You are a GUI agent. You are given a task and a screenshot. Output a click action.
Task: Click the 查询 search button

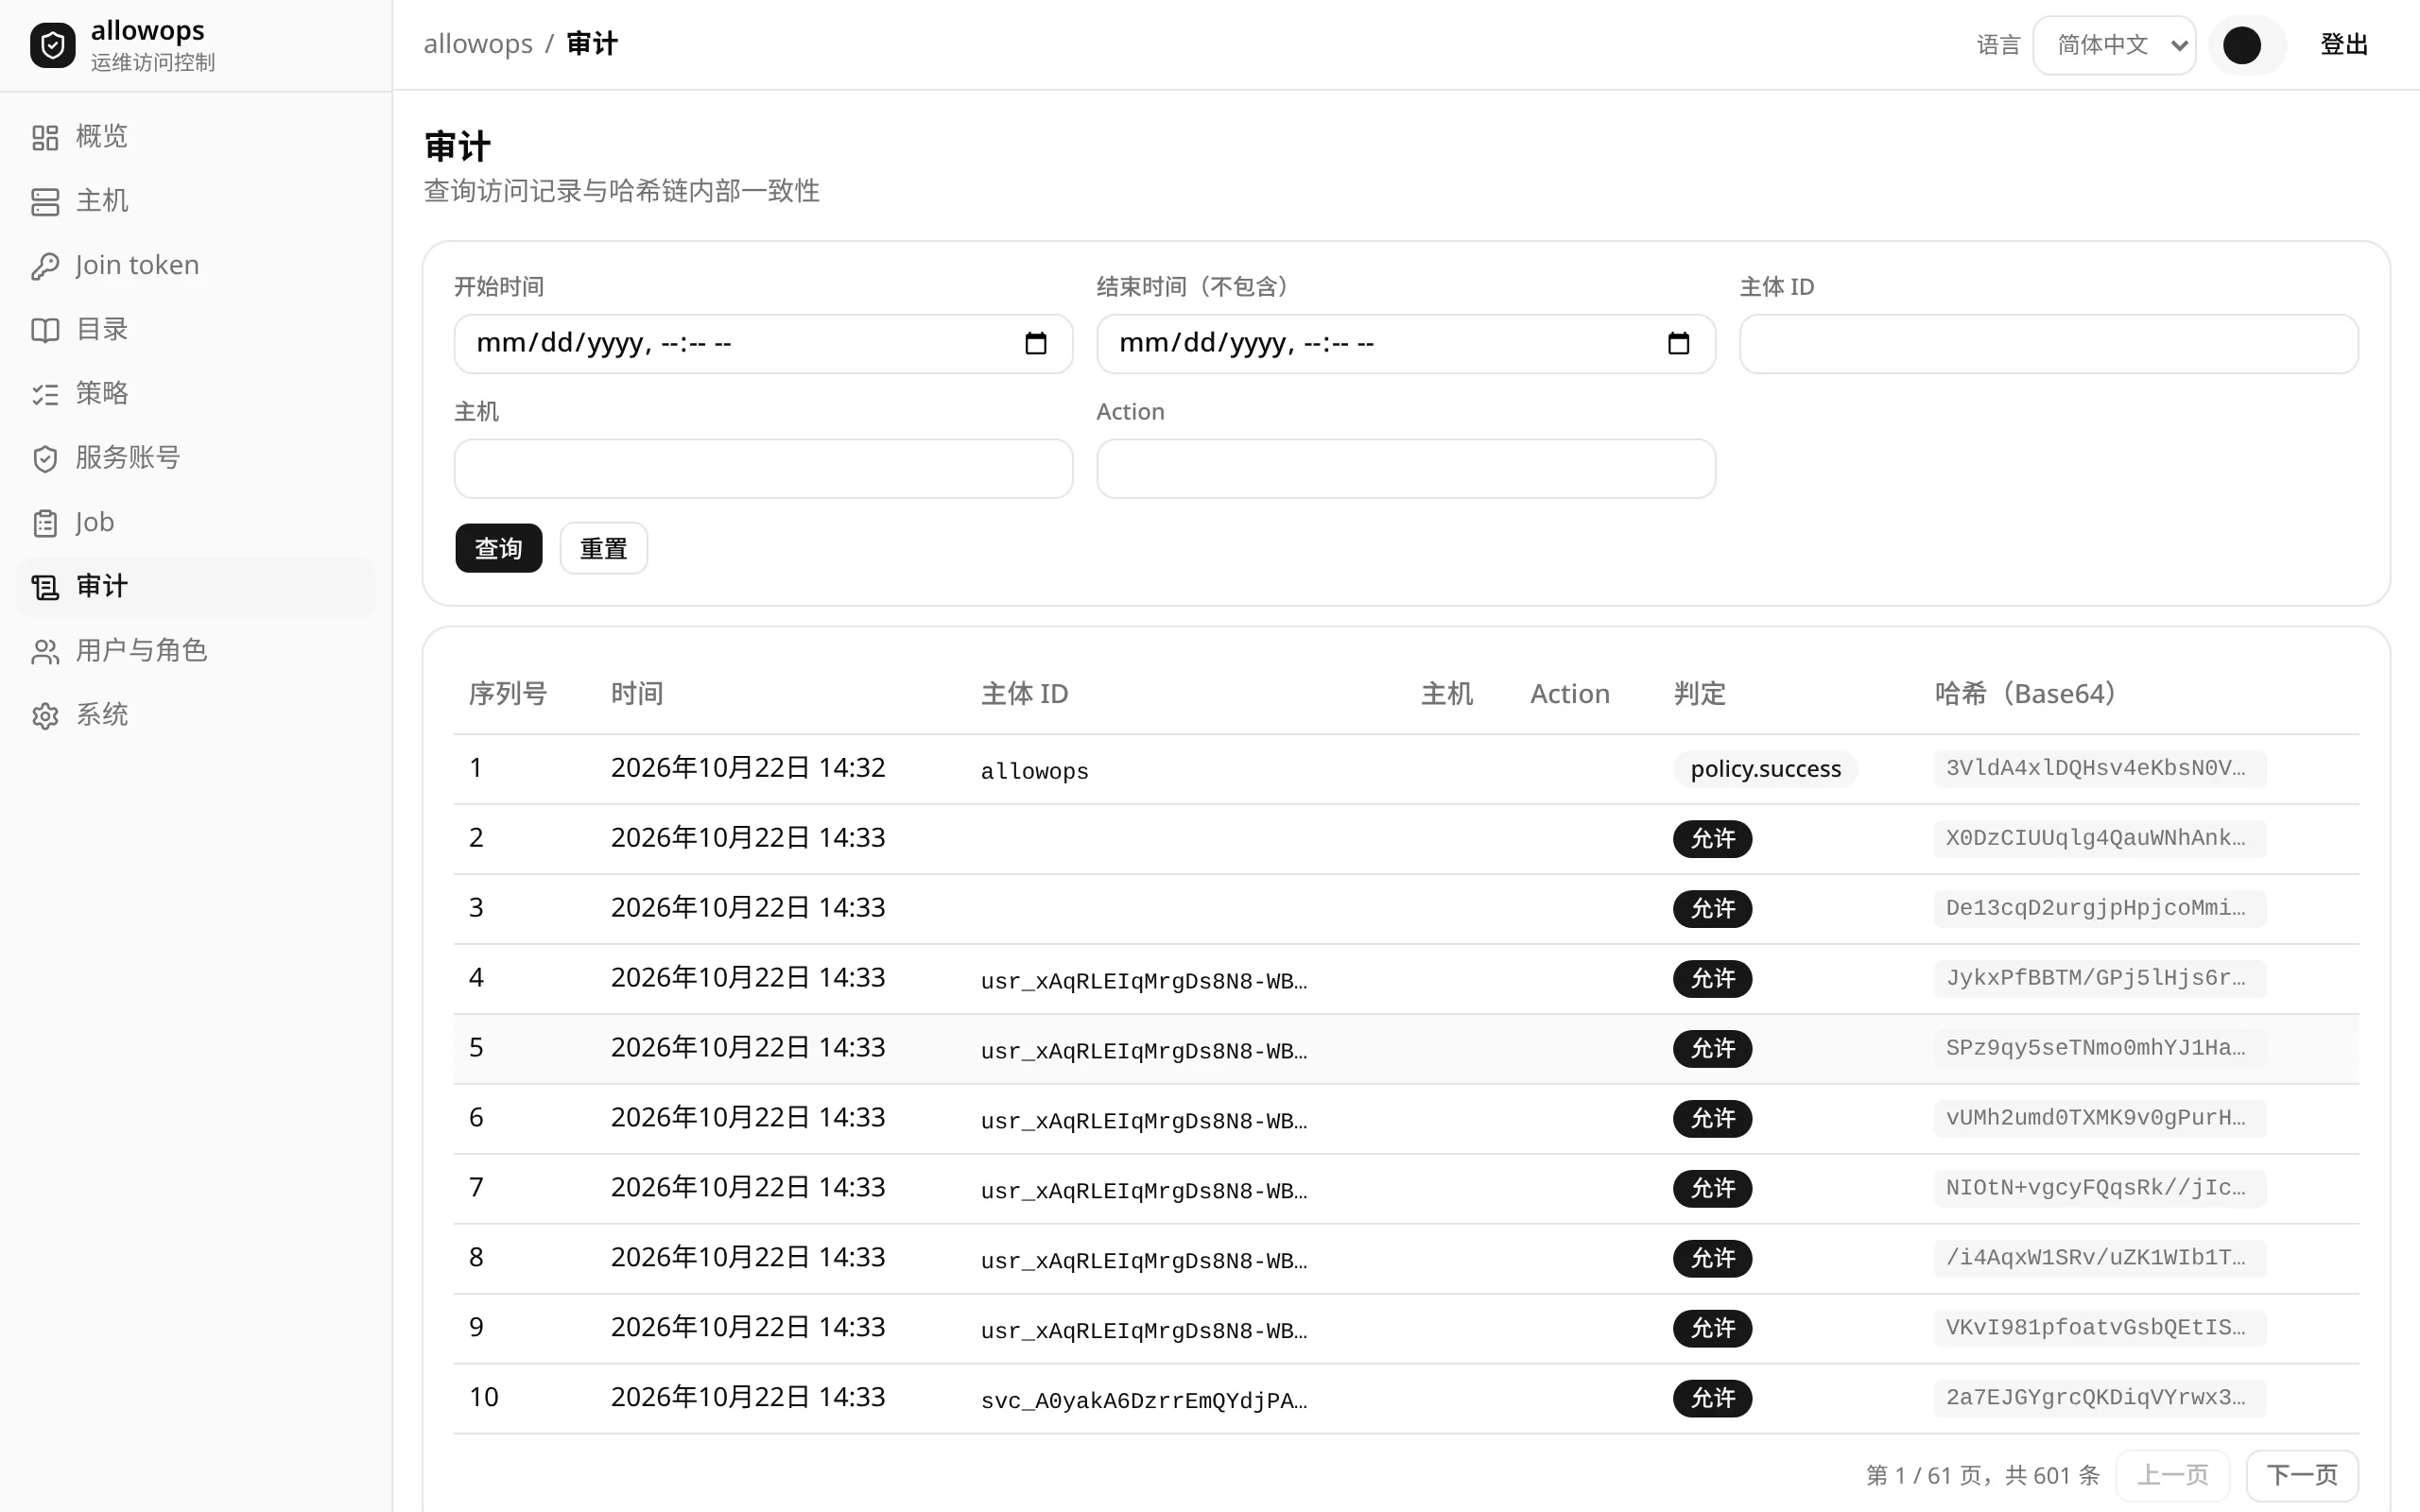pos(498,548)
